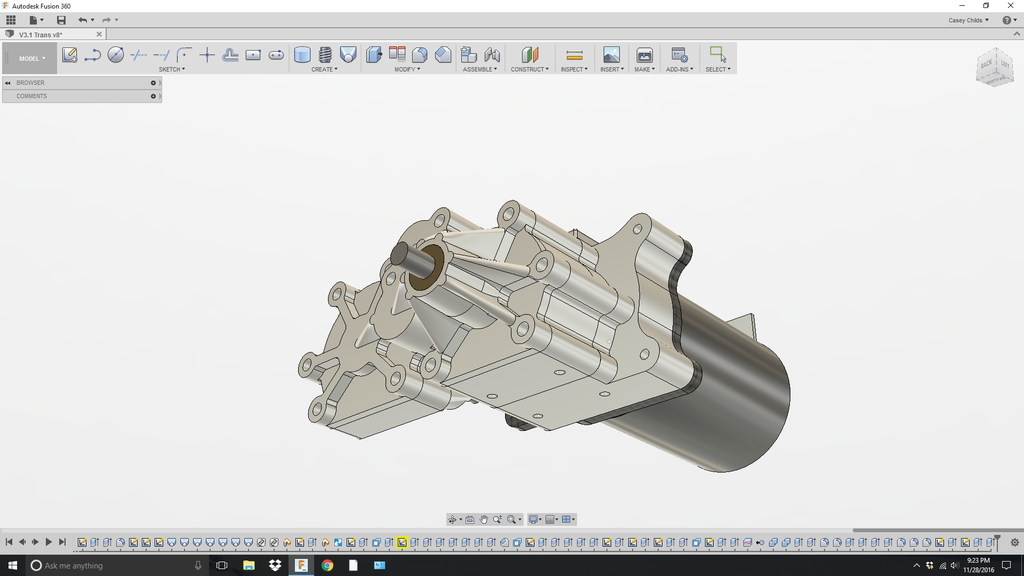Activate the Press Pull tool
1024x576 pixels.
point(374,55)
